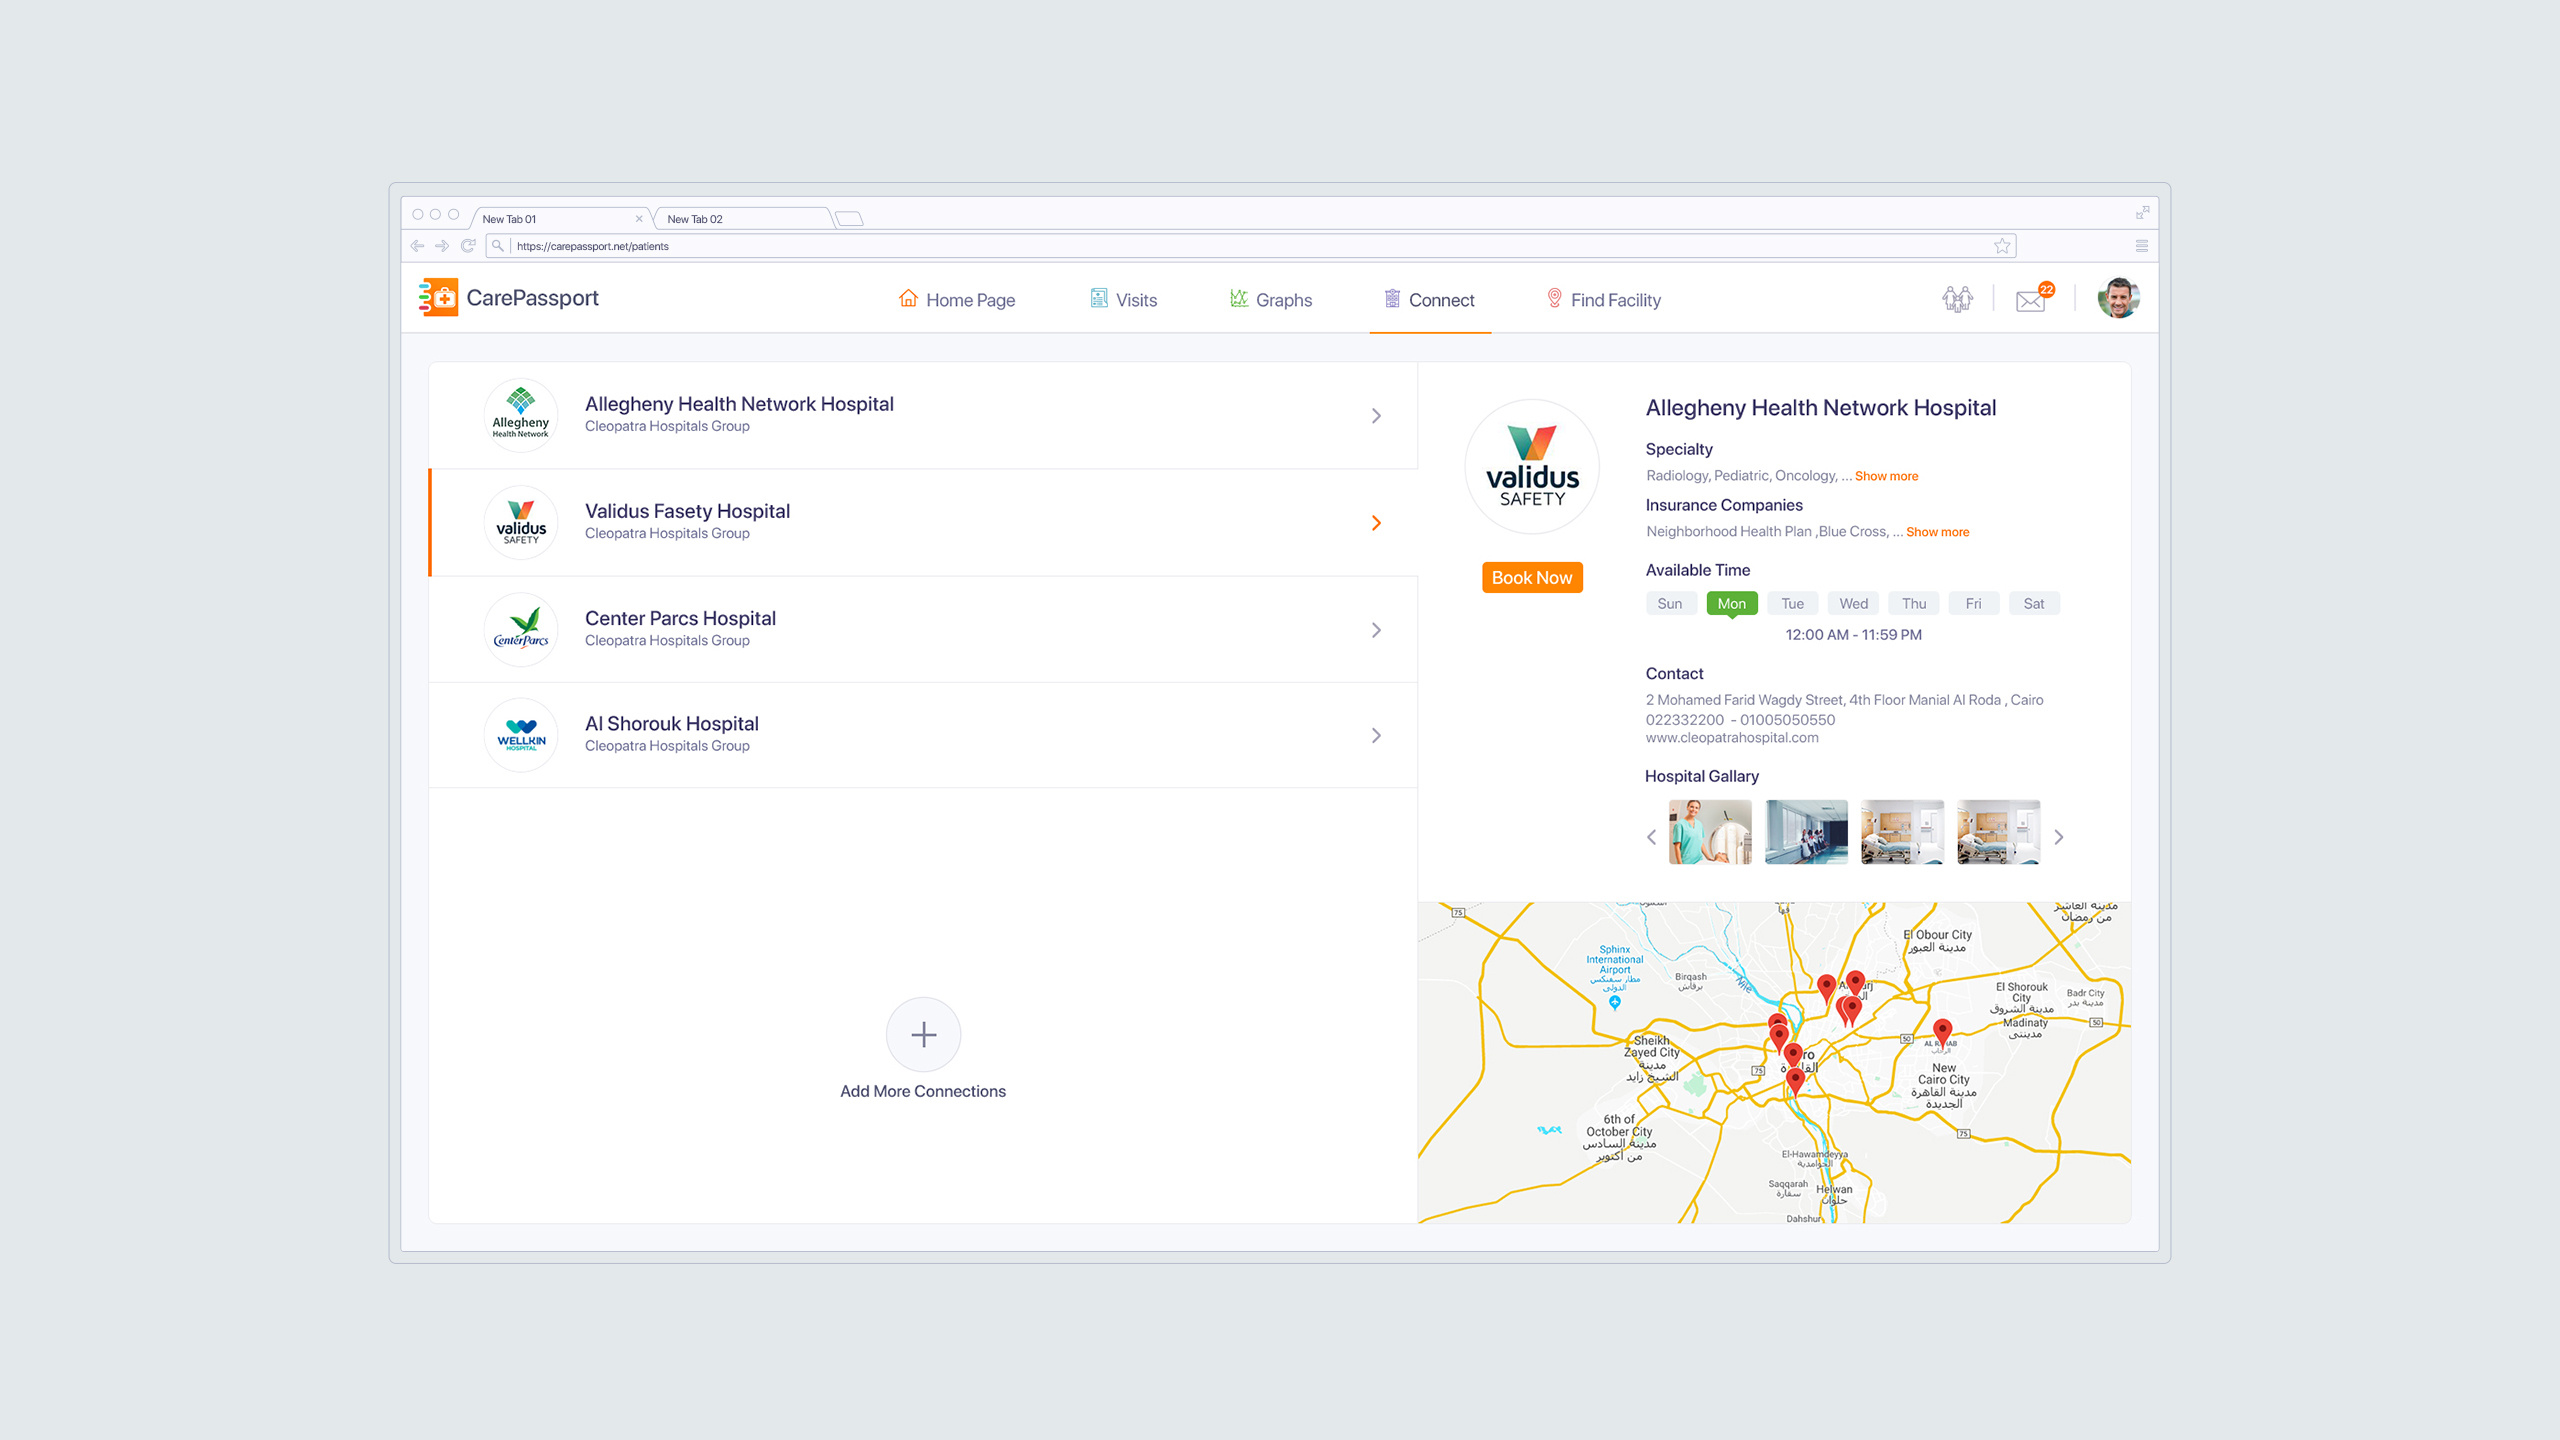Select the Connect nav item

pyautogui.click(x=1429, y=300)
